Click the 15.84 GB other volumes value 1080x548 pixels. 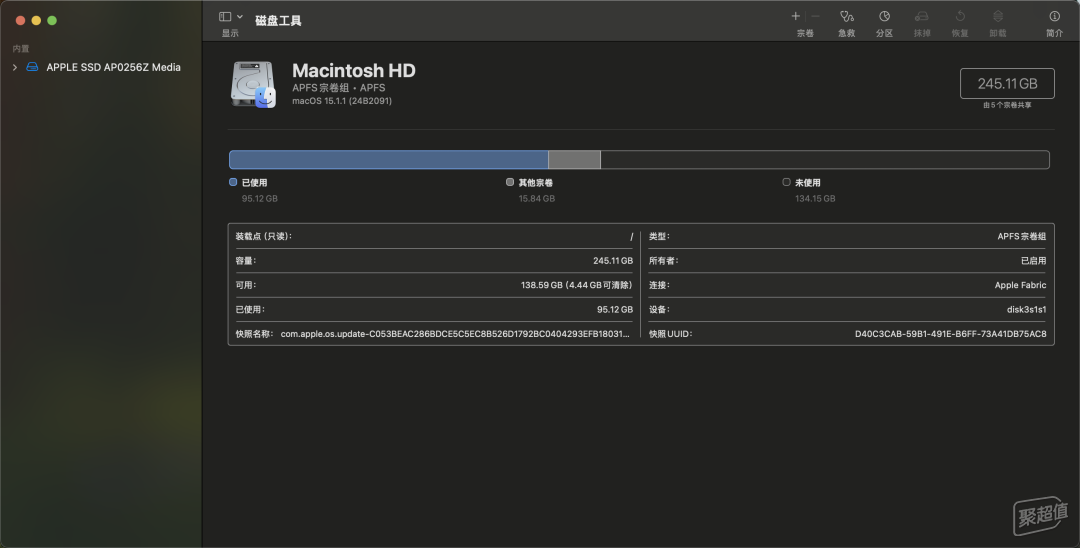[x=537, y=198]
